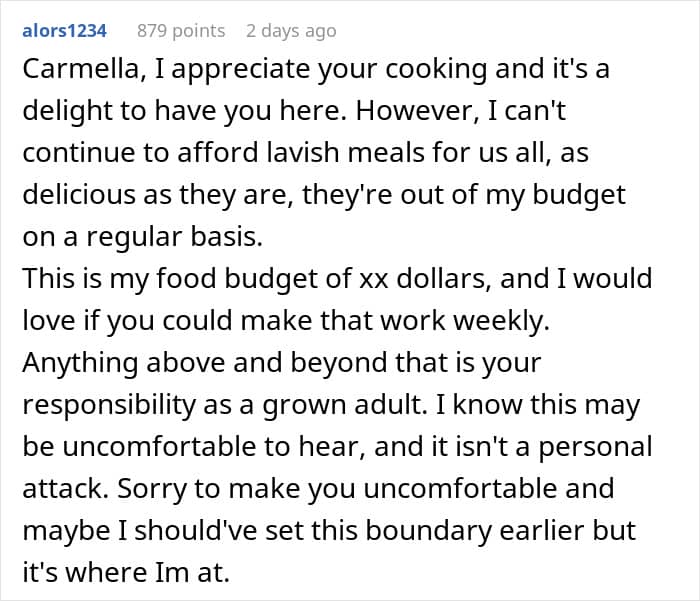The width and height of the screenshot is (700, 601).
Task: Click the 879 points score
Action: (181, 31)
